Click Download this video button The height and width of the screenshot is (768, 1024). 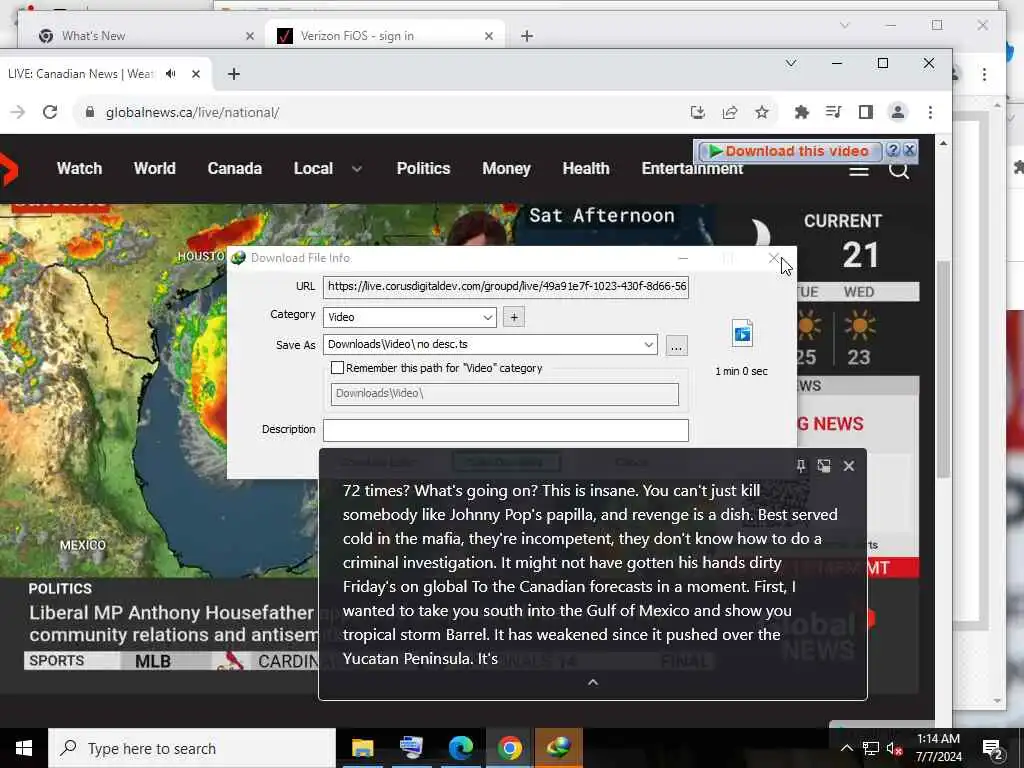[x=790, y=152]
